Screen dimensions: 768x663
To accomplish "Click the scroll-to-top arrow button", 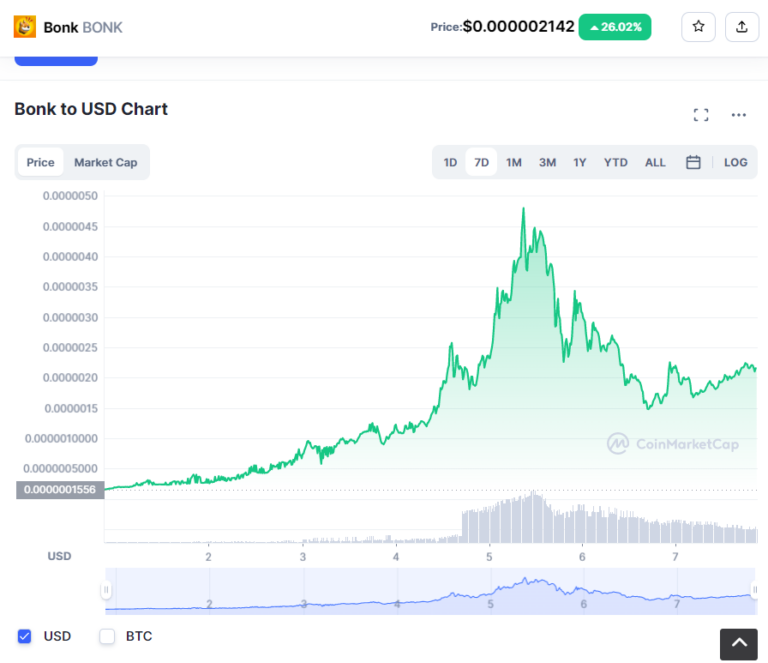I will point(739,645).
